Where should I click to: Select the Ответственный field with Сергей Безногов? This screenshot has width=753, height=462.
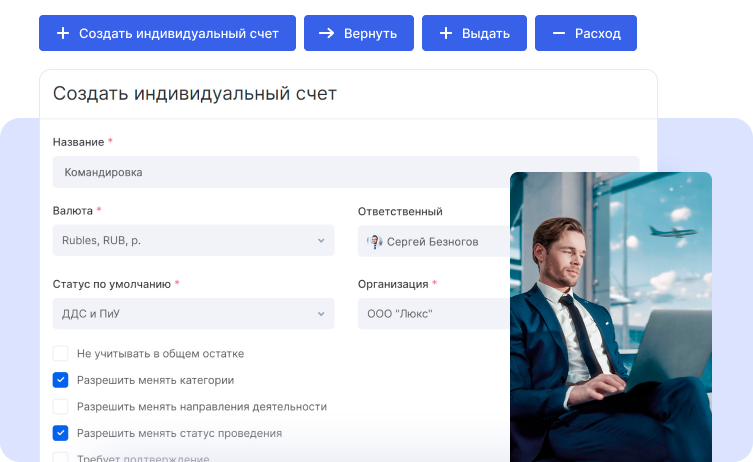point(434,241)
